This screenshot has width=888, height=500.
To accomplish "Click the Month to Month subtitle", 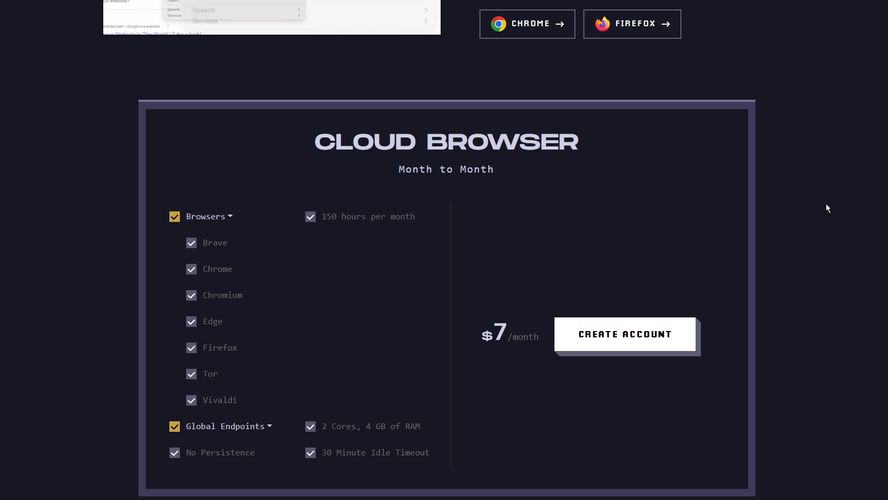I will 446,169.
